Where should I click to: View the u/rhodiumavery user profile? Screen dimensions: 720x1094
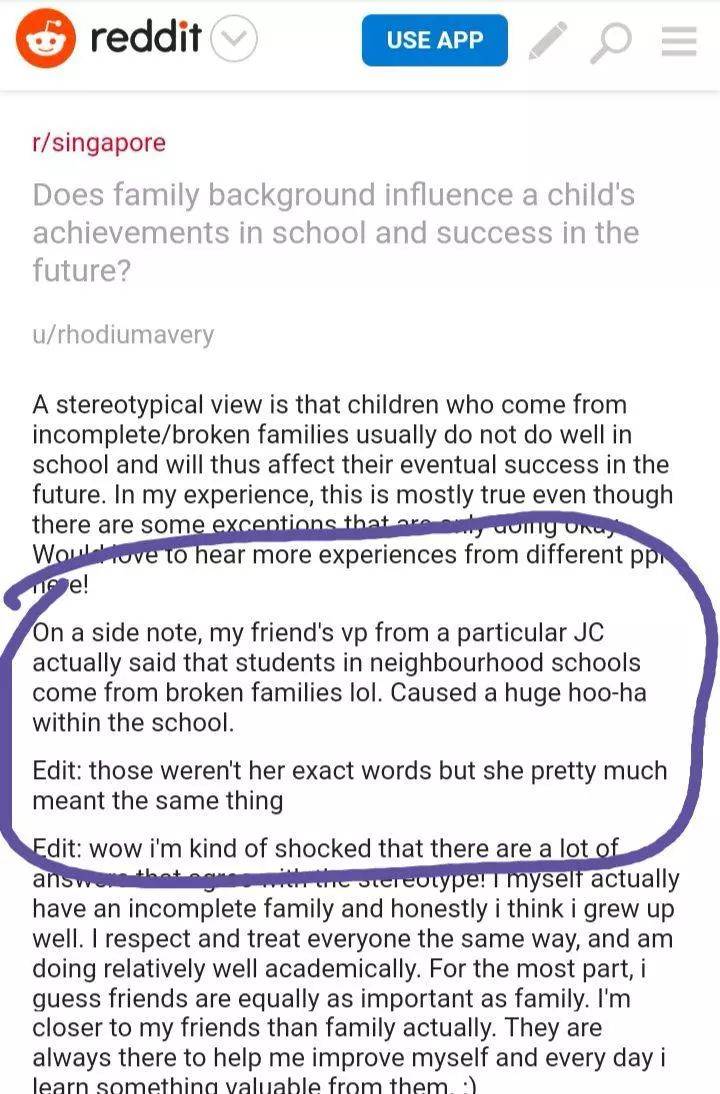tap(123, 334)
